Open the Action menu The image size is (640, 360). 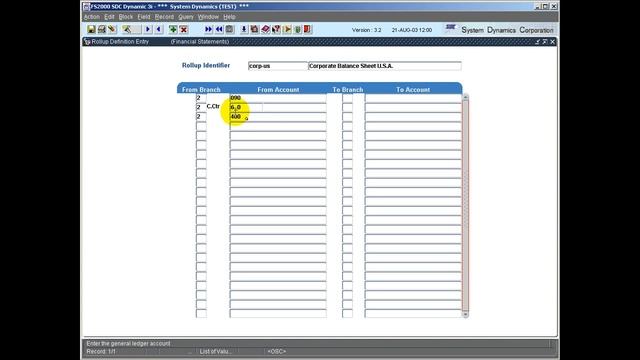click(x=92, y=17)
